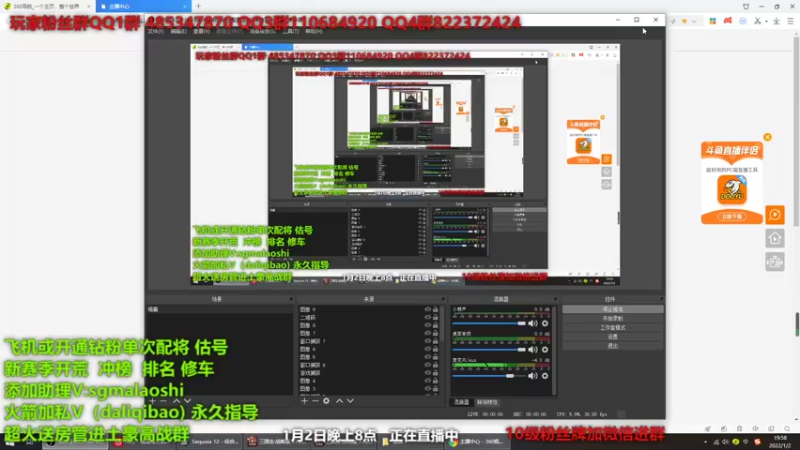
Task: Open the 文件(F) menu in OBS
Action: (156, 32)
